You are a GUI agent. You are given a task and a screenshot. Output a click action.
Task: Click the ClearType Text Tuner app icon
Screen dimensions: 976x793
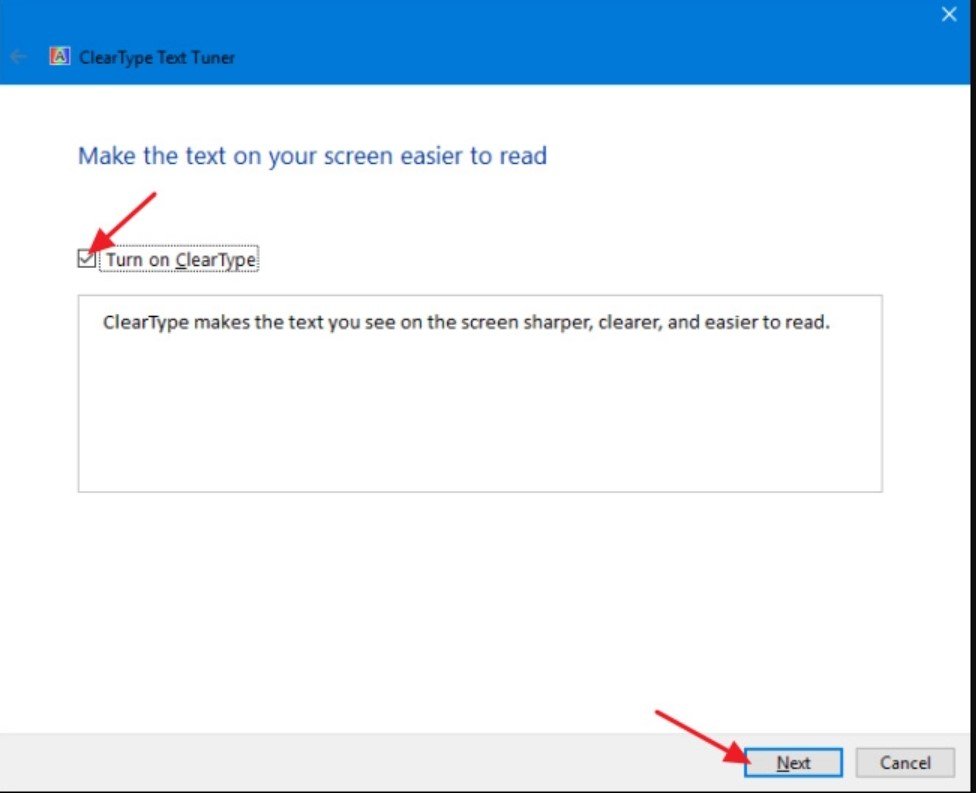coord(60,56)
